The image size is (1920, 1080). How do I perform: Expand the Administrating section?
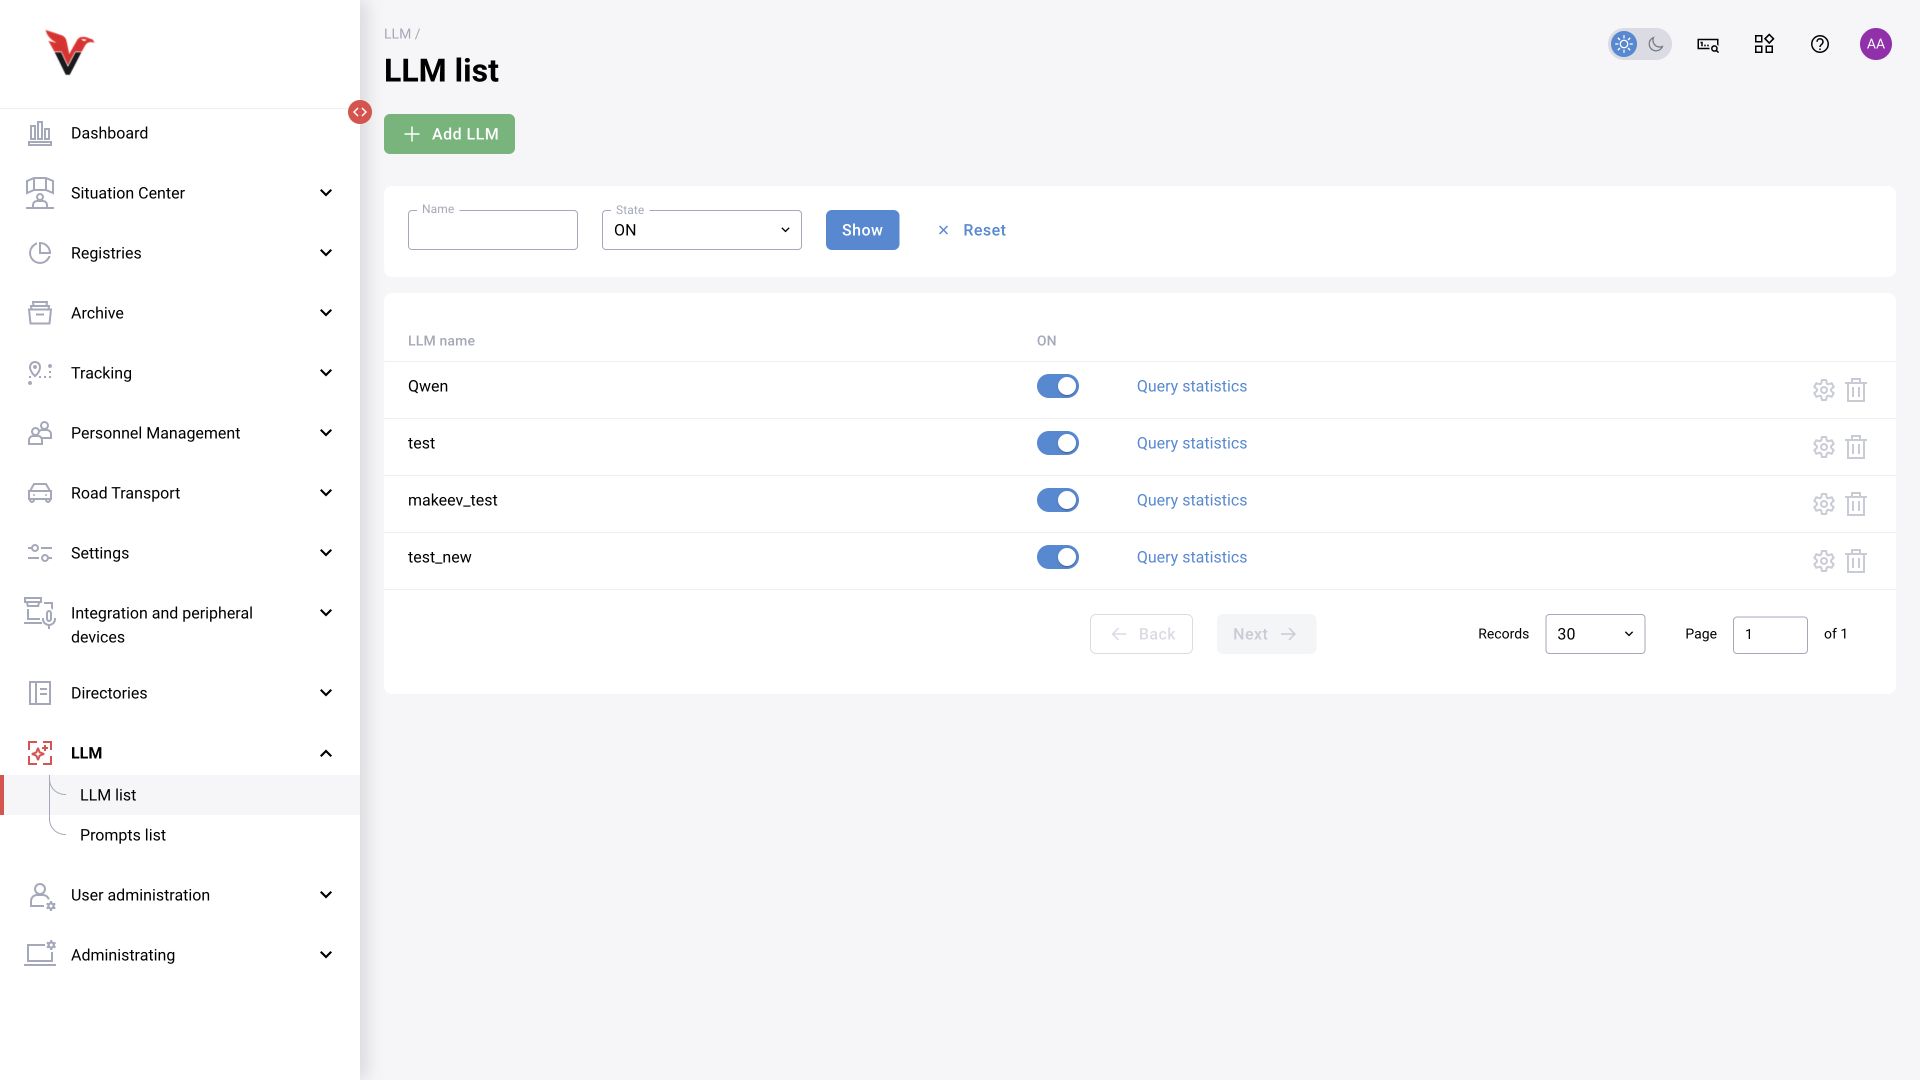(x=180, y=955)
